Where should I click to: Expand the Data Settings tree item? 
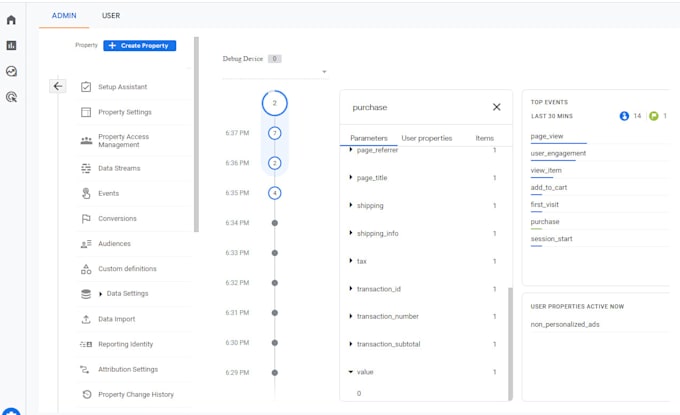click(x=101, y=294)
